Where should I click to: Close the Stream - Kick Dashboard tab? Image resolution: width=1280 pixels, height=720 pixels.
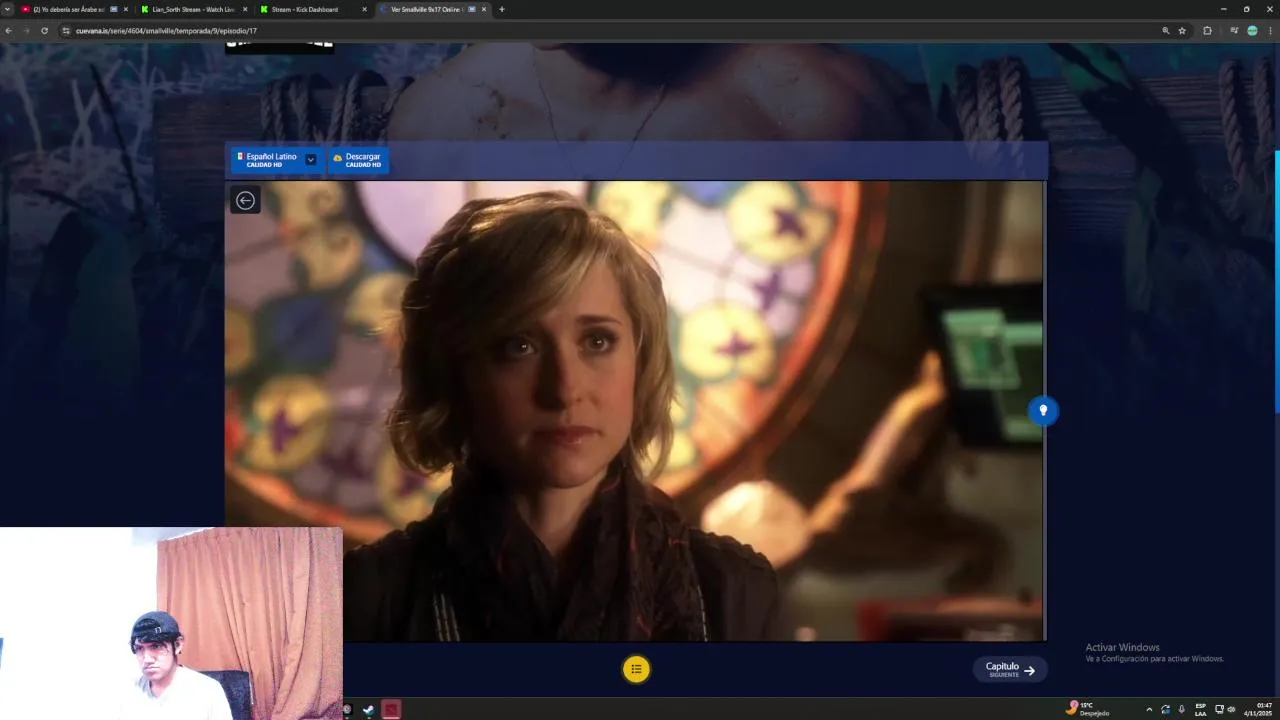coord(364,9)
